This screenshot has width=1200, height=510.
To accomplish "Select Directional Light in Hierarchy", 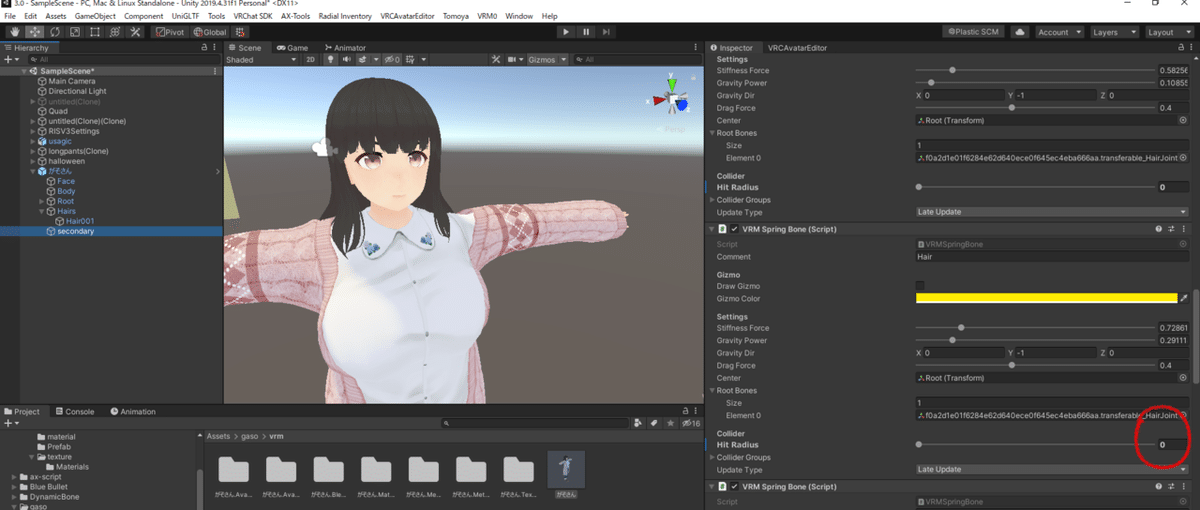I will (77, 91).
